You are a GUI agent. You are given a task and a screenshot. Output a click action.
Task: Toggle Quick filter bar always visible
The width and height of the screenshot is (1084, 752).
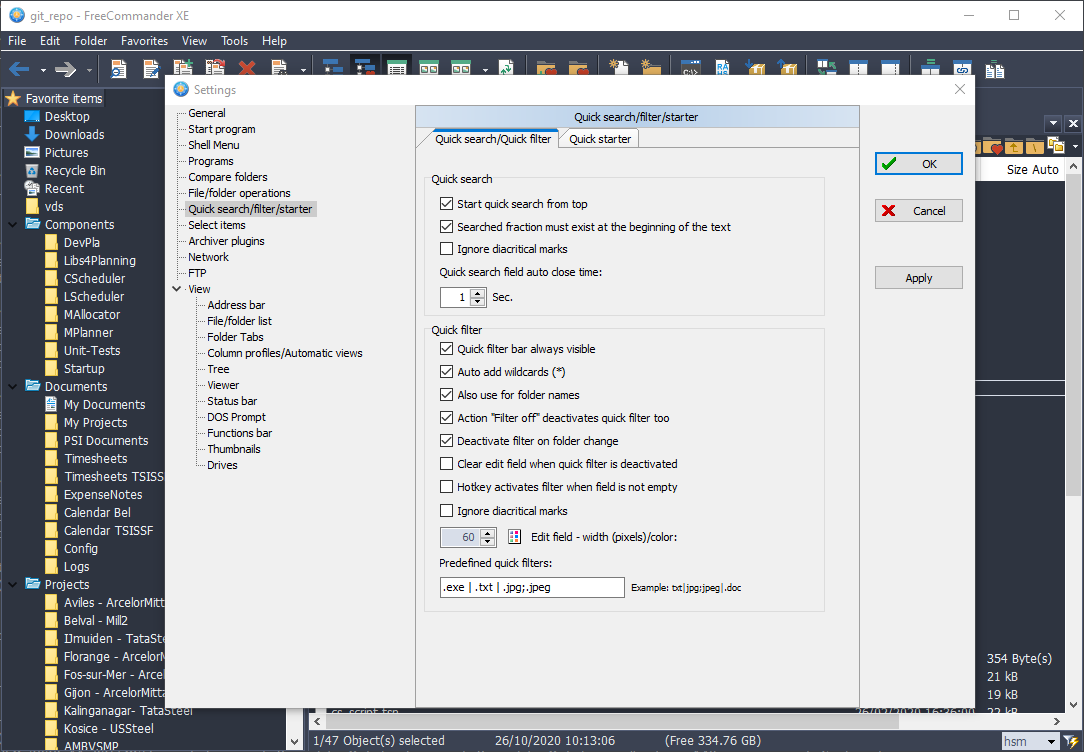(x=447, y=349)
